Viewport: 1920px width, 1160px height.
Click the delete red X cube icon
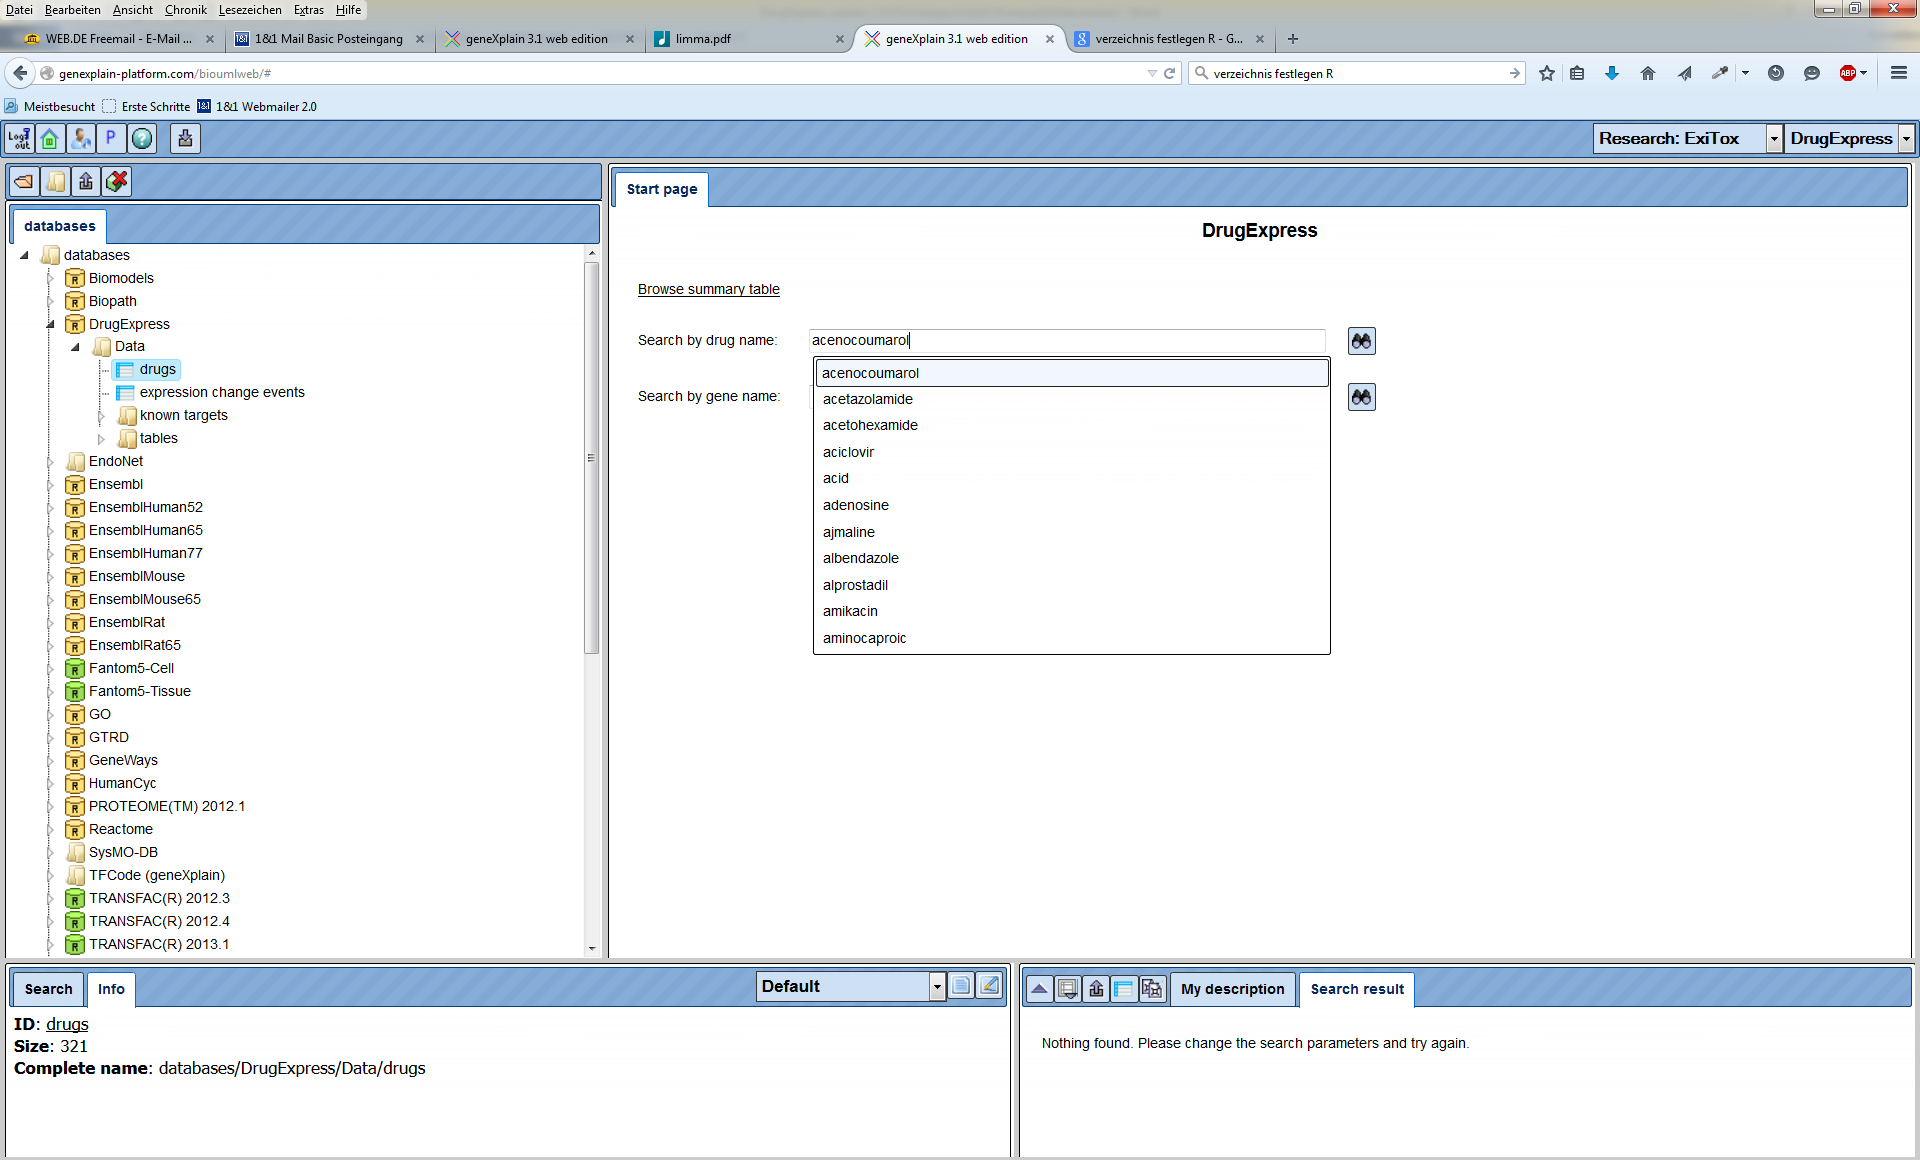(x=117, y=182)
